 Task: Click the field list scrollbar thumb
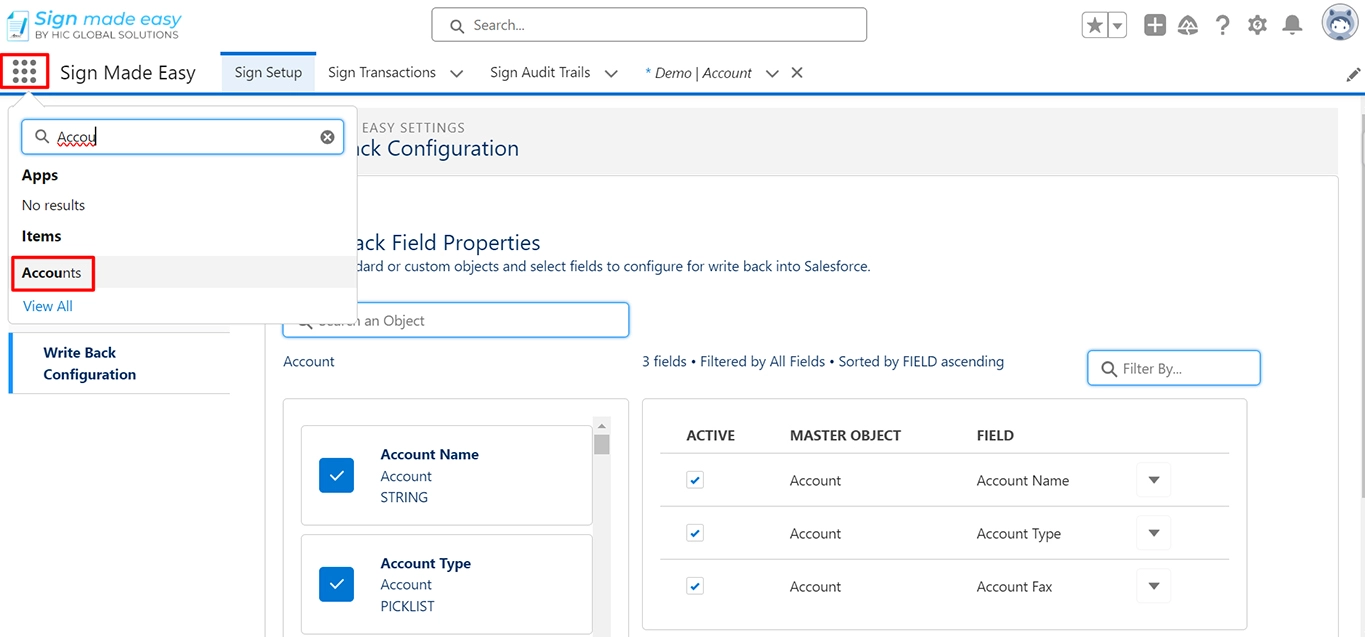[x=601, y=445]
